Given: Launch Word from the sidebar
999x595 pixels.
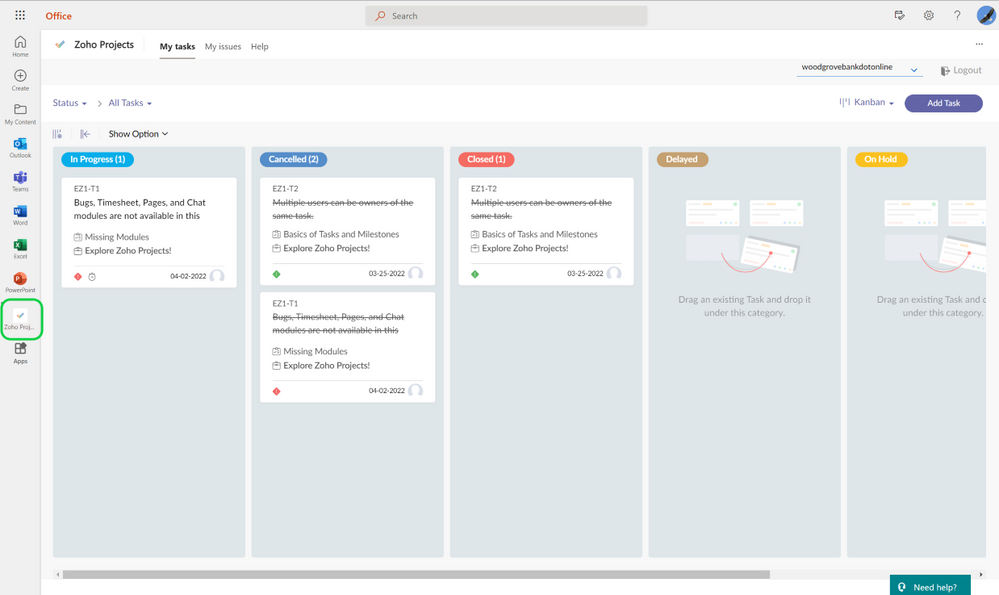Looking at the screenshot, I should [20, 215].
